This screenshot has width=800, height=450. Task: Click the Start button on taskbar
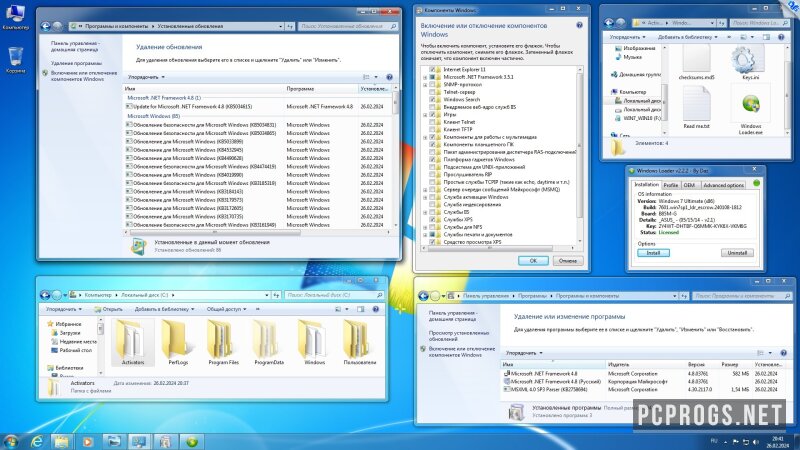[x=10, y=441]
